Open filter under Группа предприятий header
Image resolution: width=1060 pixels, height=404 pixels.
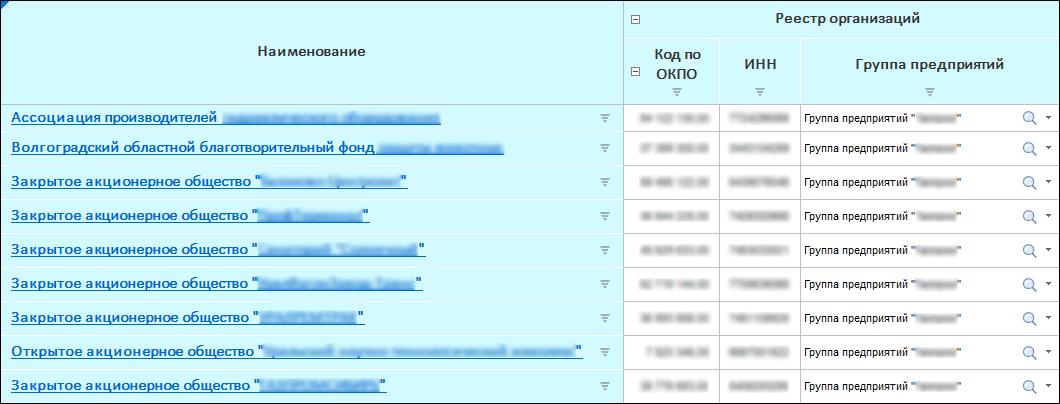click(x=929, y=93)
